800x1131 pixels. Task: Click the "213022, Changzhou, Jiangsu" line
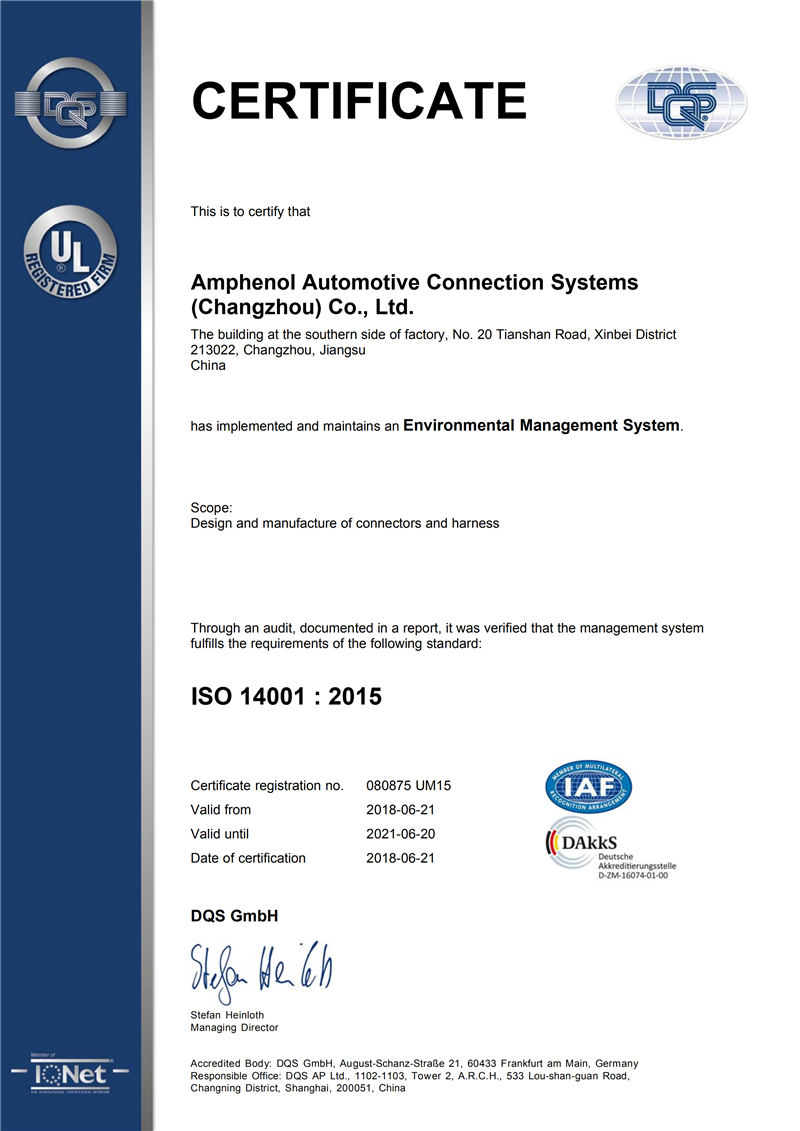pyautogui.click(x=278, y=350)
